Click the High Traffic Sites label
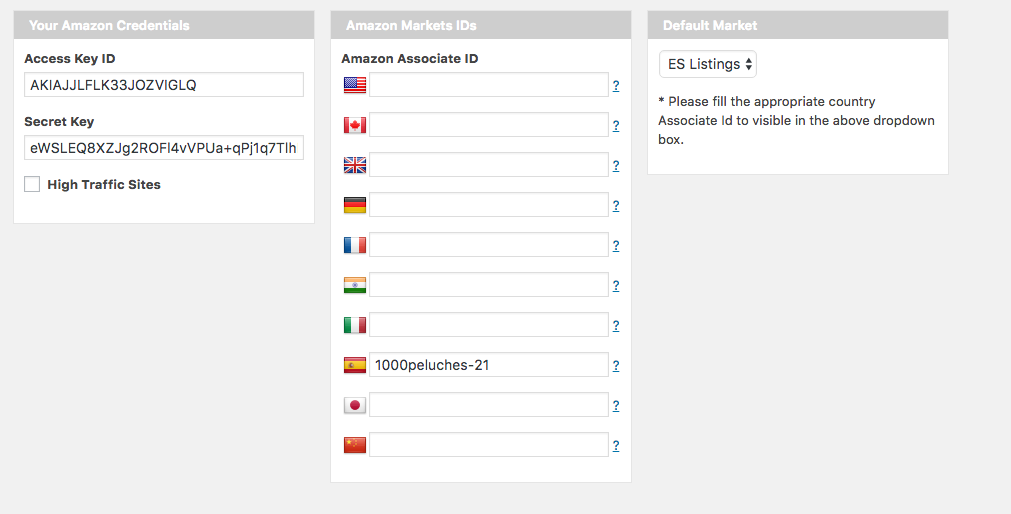 [104, 184]
